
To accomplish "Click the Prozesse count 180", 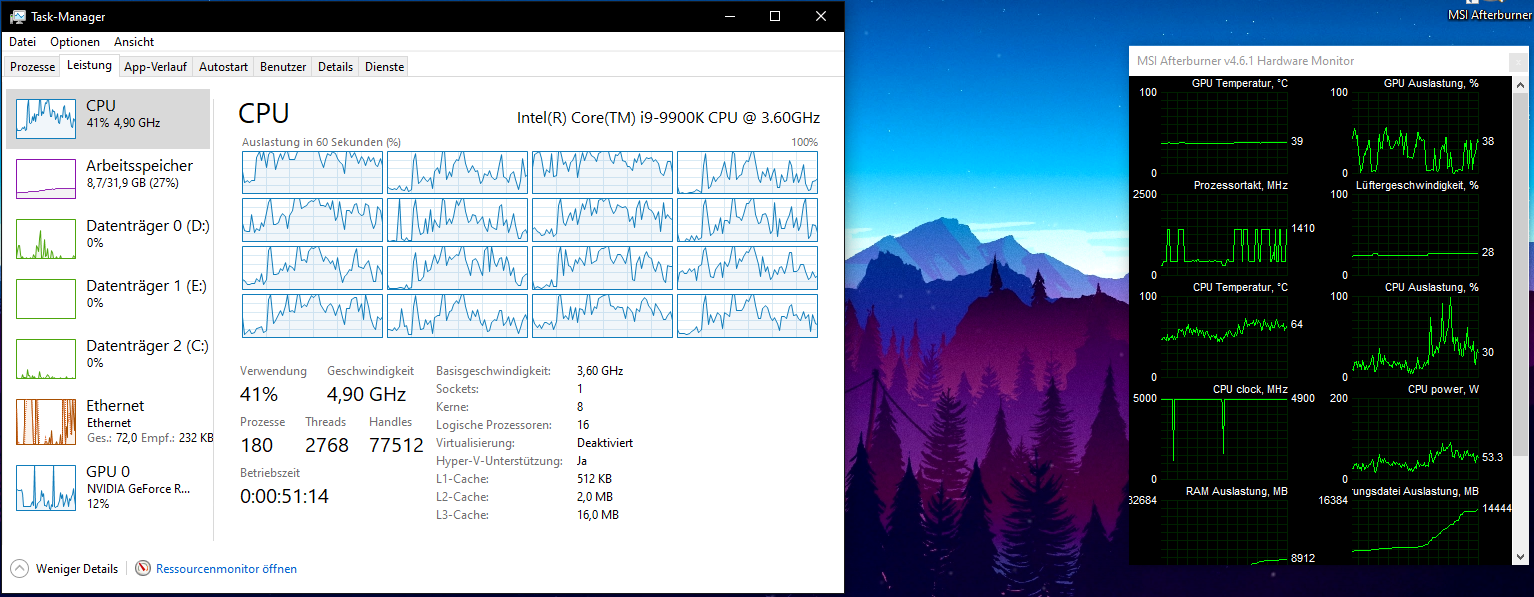I will [257, 445].
